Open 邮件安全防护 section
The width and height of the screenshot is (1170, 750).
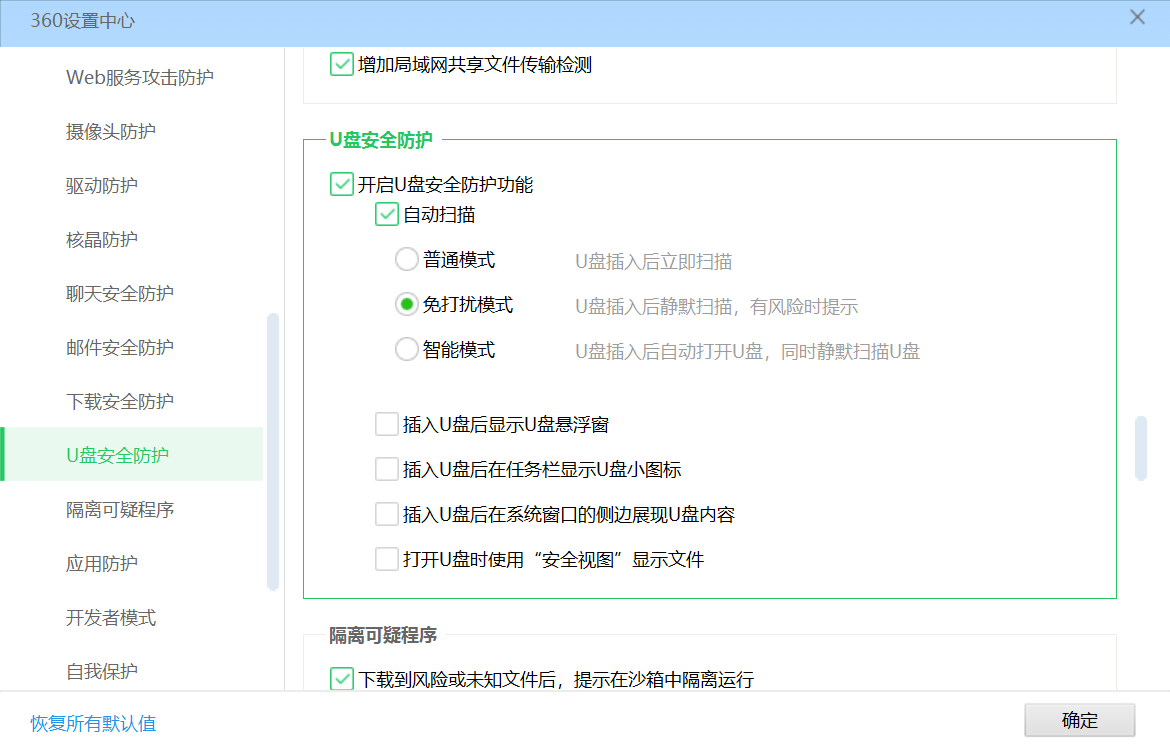119,347
